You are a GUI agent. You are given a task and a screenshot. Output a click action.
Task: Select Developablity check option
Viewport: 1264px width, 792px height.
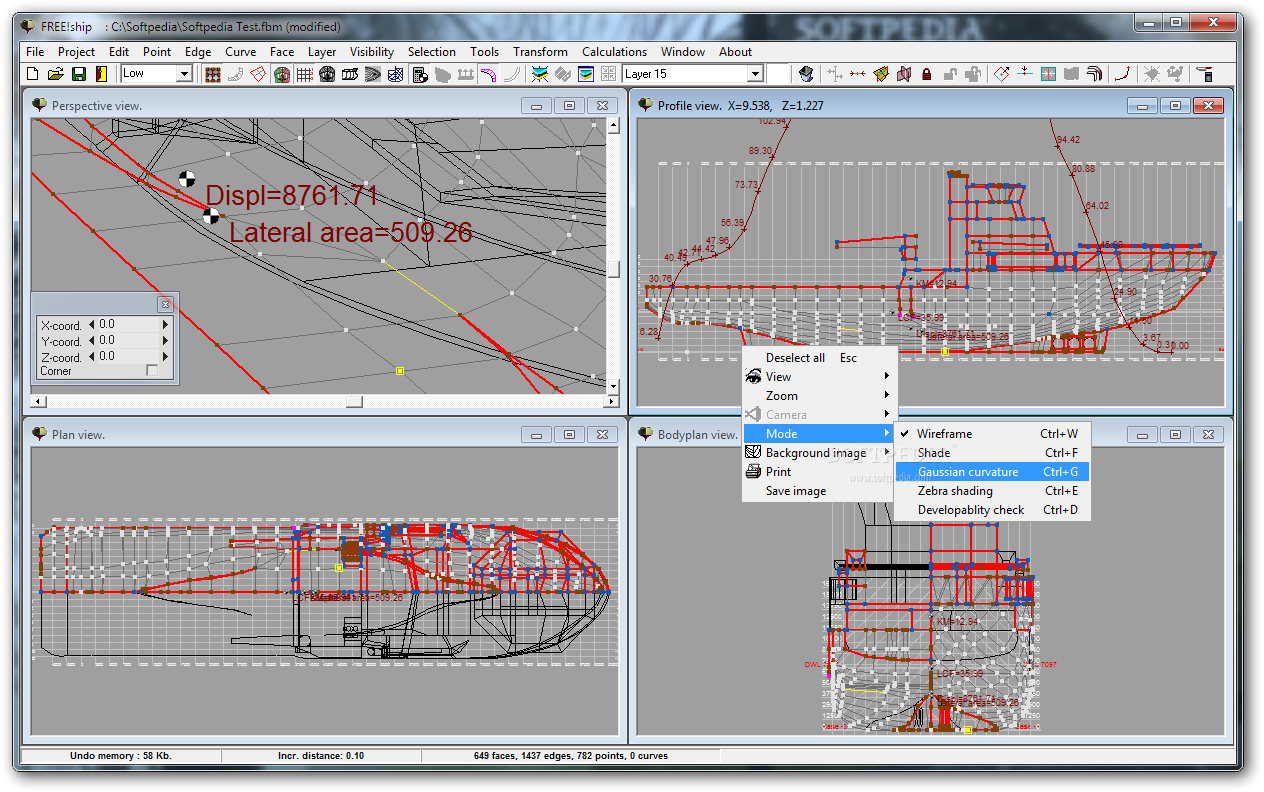click(x=992, y=510)
